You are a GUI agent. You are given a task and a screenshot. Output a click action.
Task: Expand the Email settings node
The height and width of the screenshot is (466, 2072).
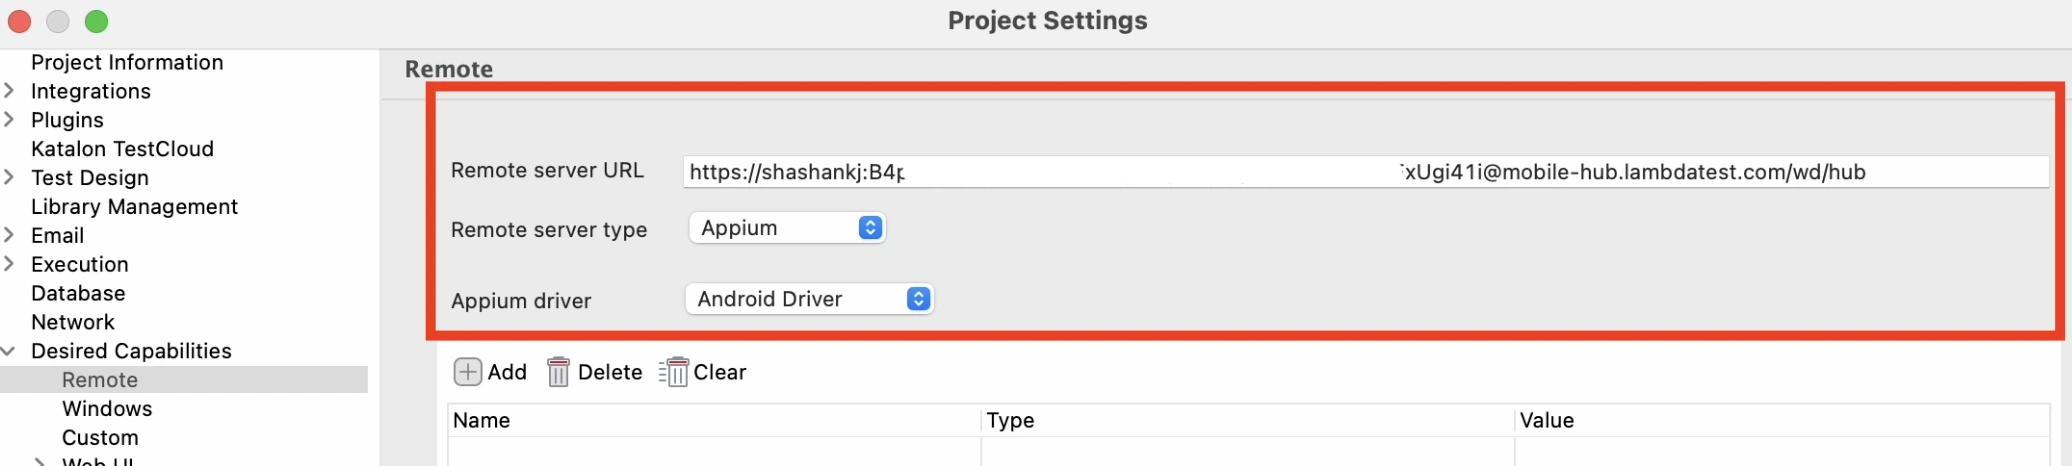click(9, 235)
